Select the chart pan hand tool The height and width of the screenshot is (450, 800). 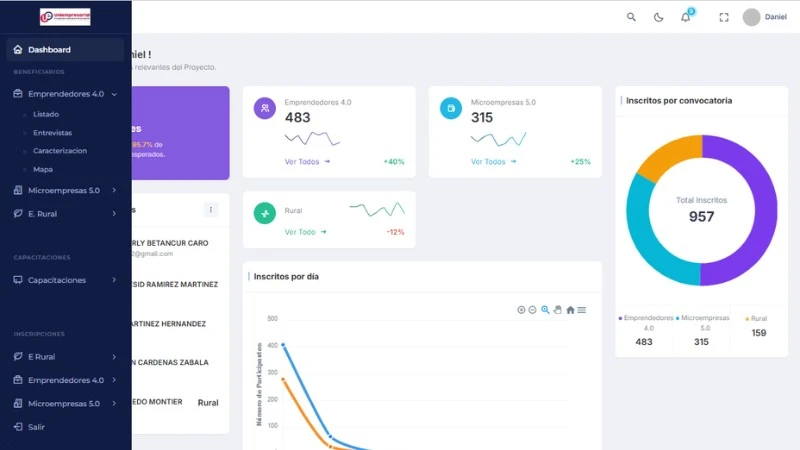click(x=558, y=310)
